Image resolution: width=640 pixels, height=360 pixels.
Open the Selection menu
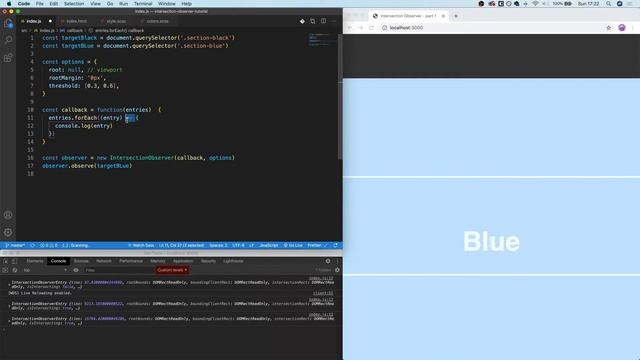tap(74, 4)
